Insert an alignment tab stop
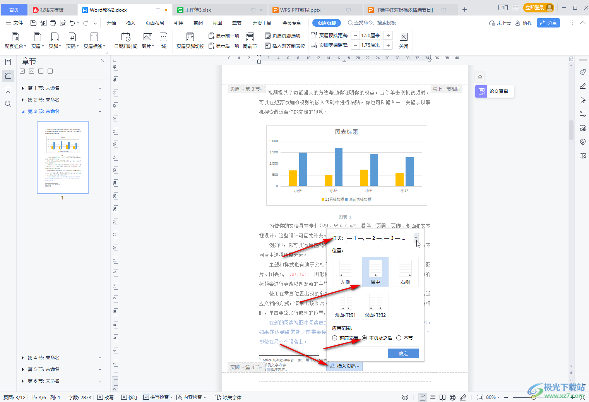589x402 pixels. tap(285, 46)
